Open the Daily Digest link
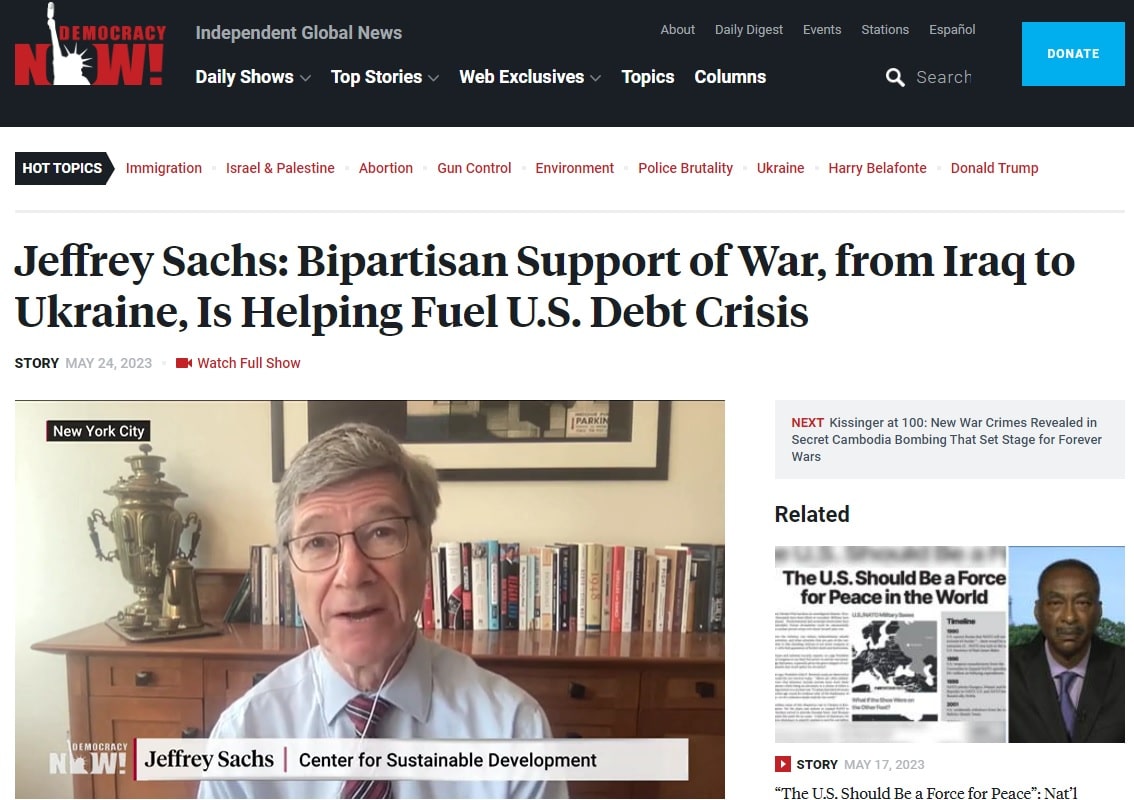This screenshot has width=1134, height=800. pyautogui.click(x=749, y=30)
